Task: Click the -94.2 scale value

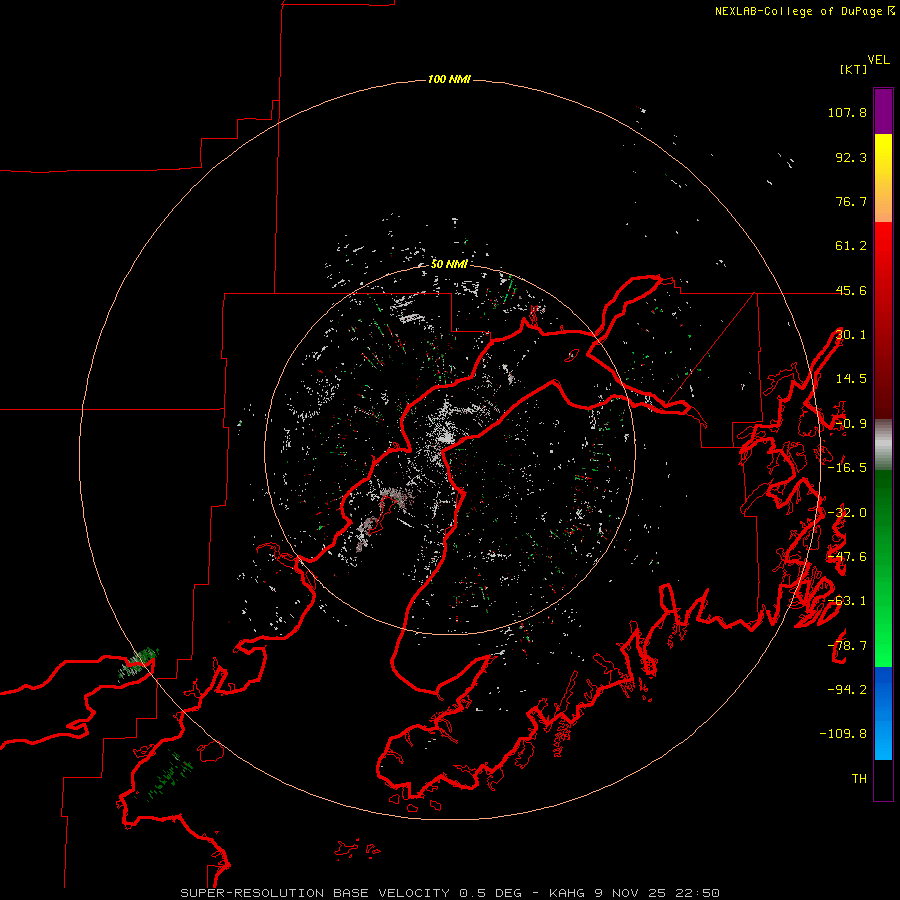Action: [847, 690]
